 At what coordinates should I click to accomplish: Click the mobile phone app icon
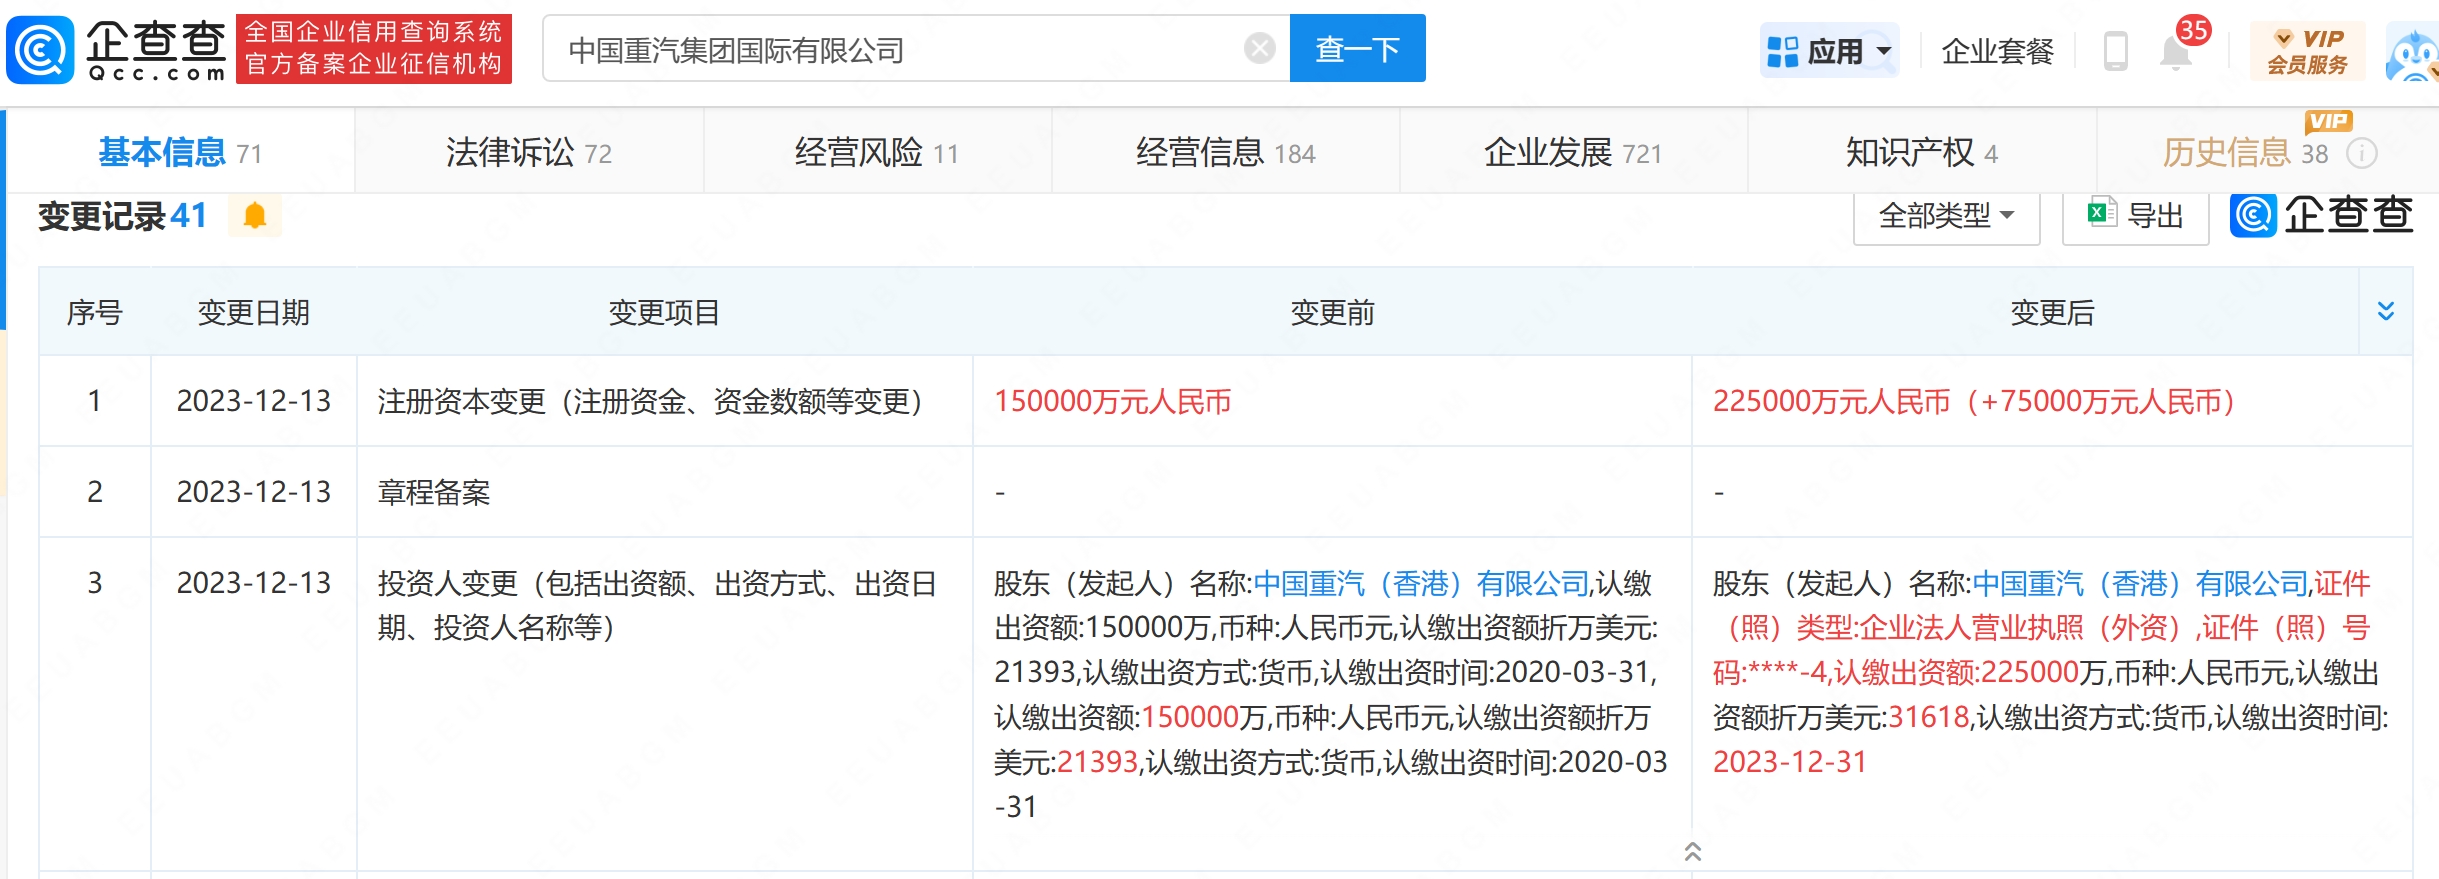pyautogui.click(x=2115, y=50)
